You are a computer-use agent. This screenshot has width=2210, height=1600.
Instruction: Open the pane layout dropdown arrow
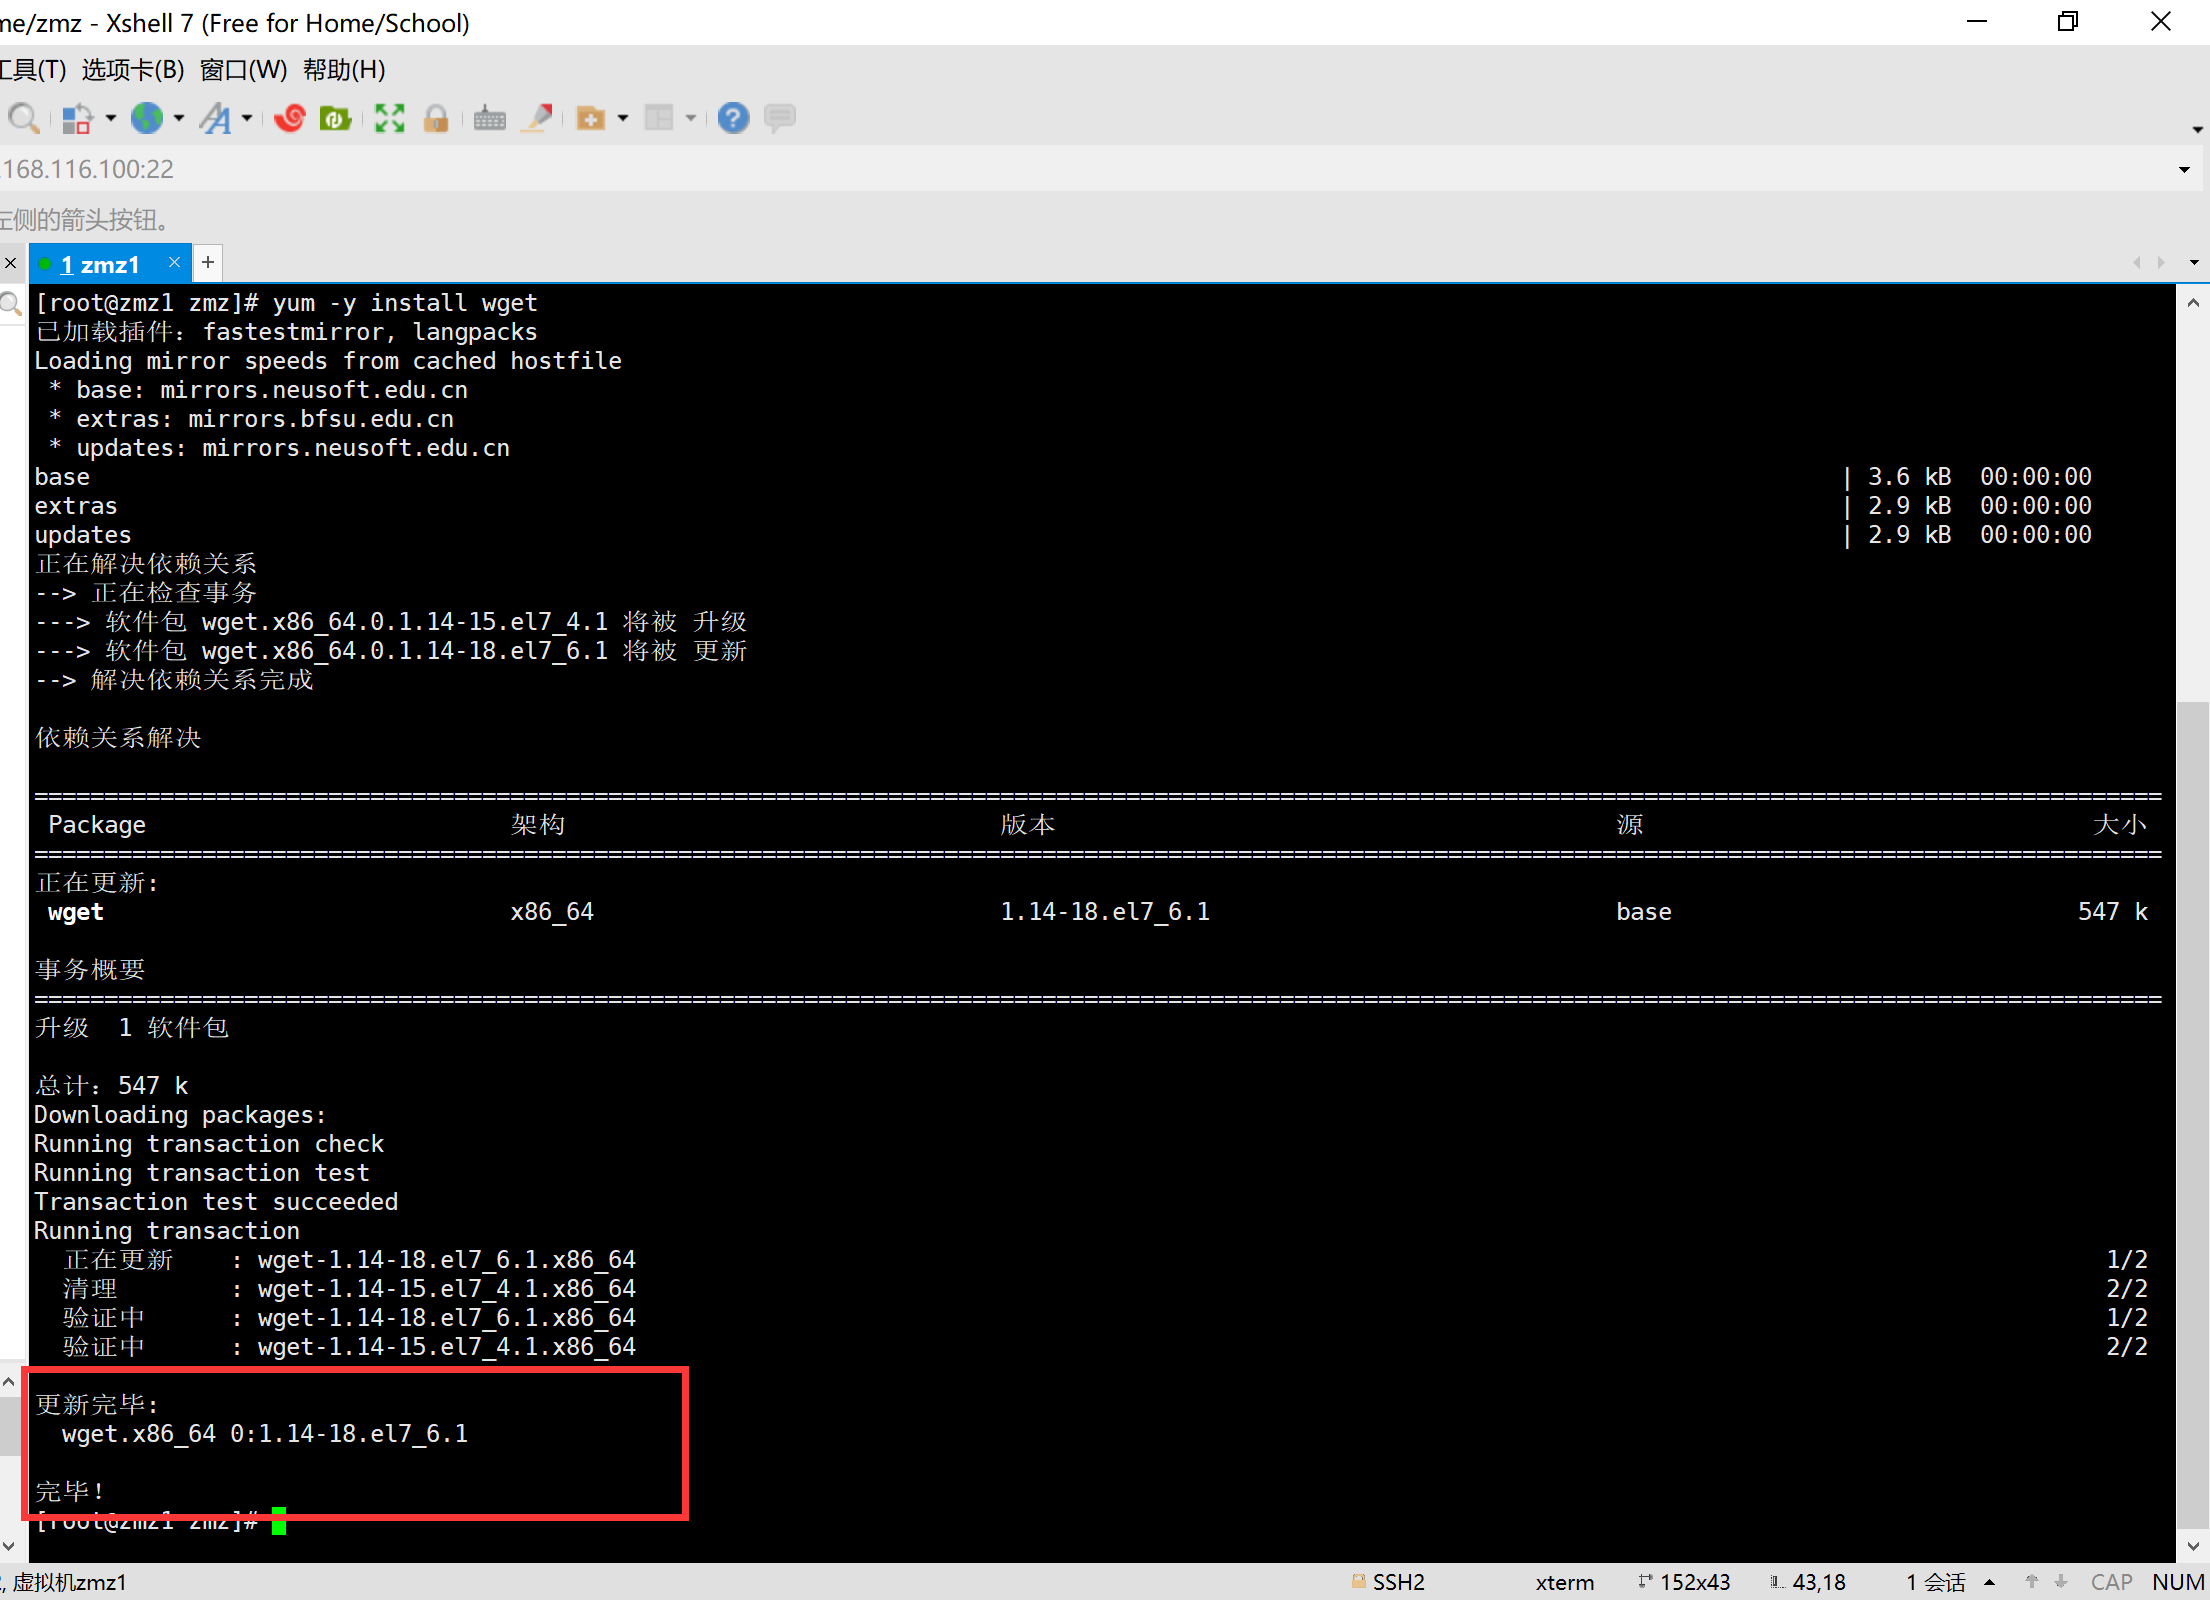point(691,118)
